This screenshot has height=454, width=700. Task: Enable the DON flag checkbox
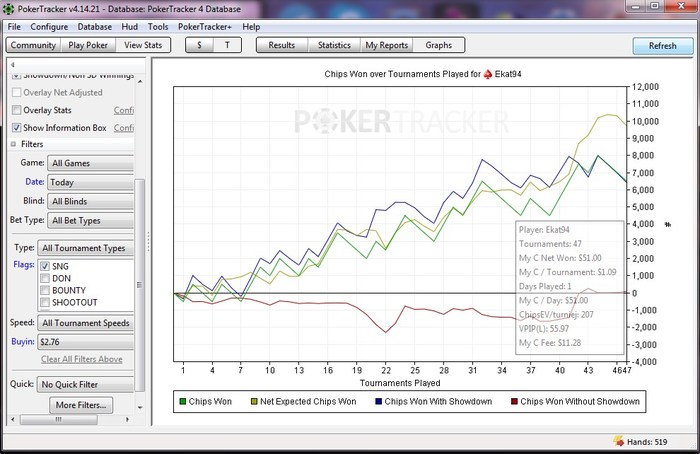pyautogui.click(x=45, y=279)
